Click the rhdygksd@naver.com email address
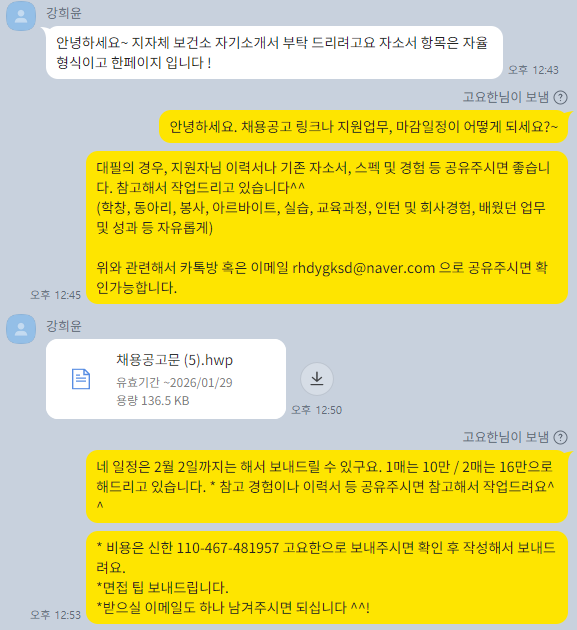This screenshot has width=577, height=630. [363, 268]
